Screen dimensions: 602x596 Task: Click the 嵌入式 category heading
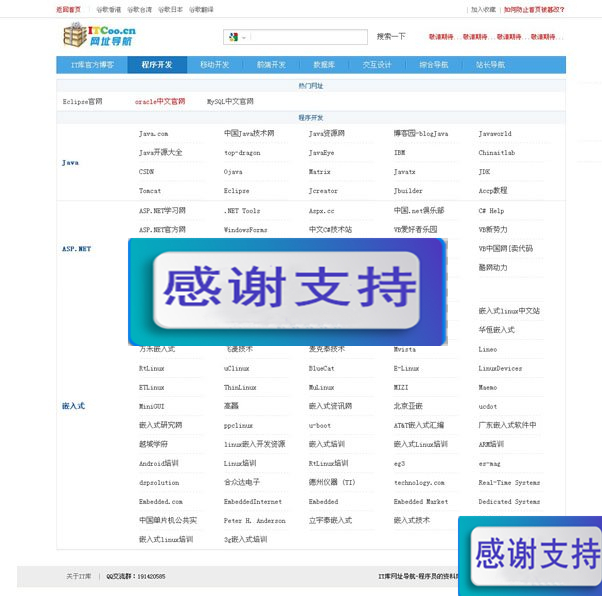[73, 406]
